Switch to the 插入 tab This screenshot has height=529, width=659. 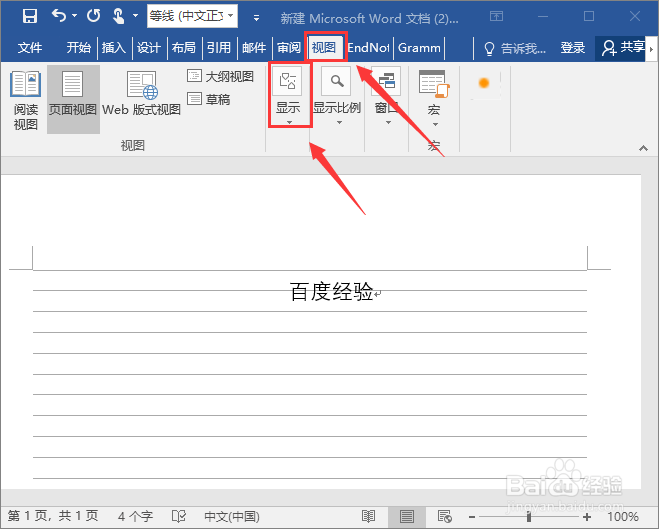point(113,47)
